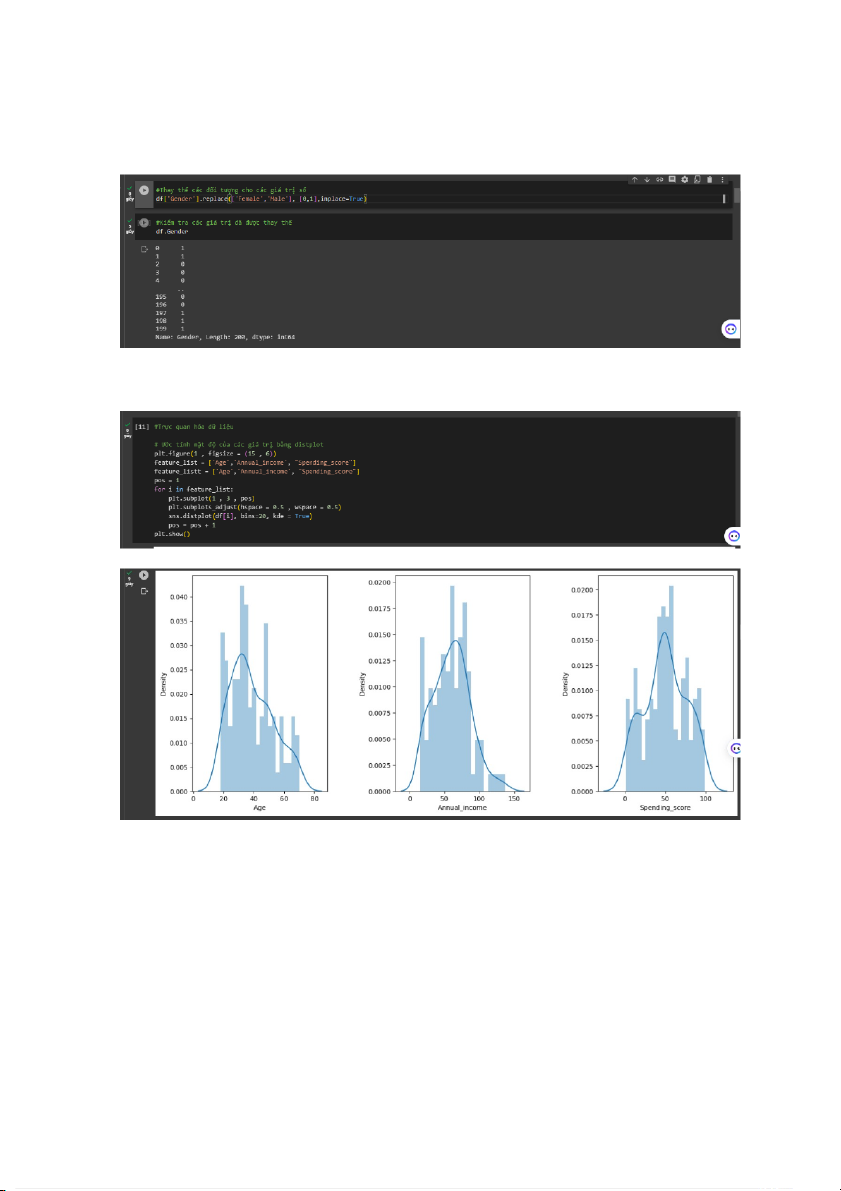Image resolution: width=841 pixels, height=1191 pixels.
Task: Move cell up with the up arrow icon
Action: (x=634, y=180)
